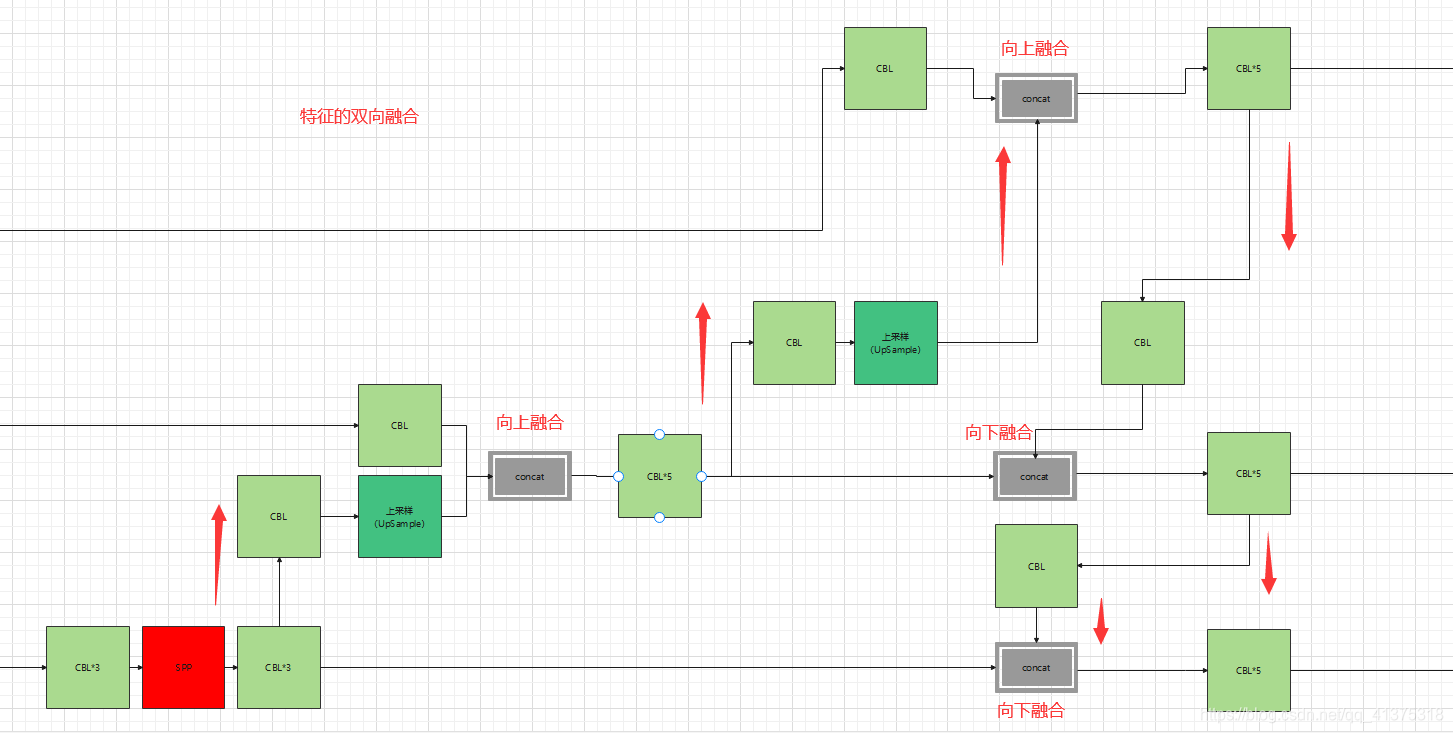Viewport: 1453px width, 733px height.
Task: Select the CBL block left of the top concat
Action: click(885, 68)
